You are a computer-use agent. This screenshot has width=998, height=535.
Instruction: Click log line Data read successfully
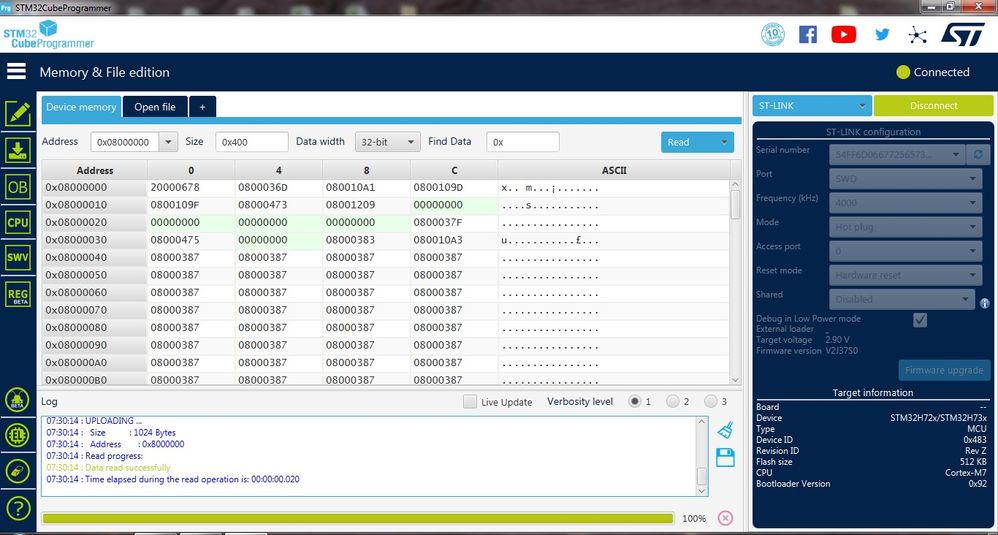point(108,468)
